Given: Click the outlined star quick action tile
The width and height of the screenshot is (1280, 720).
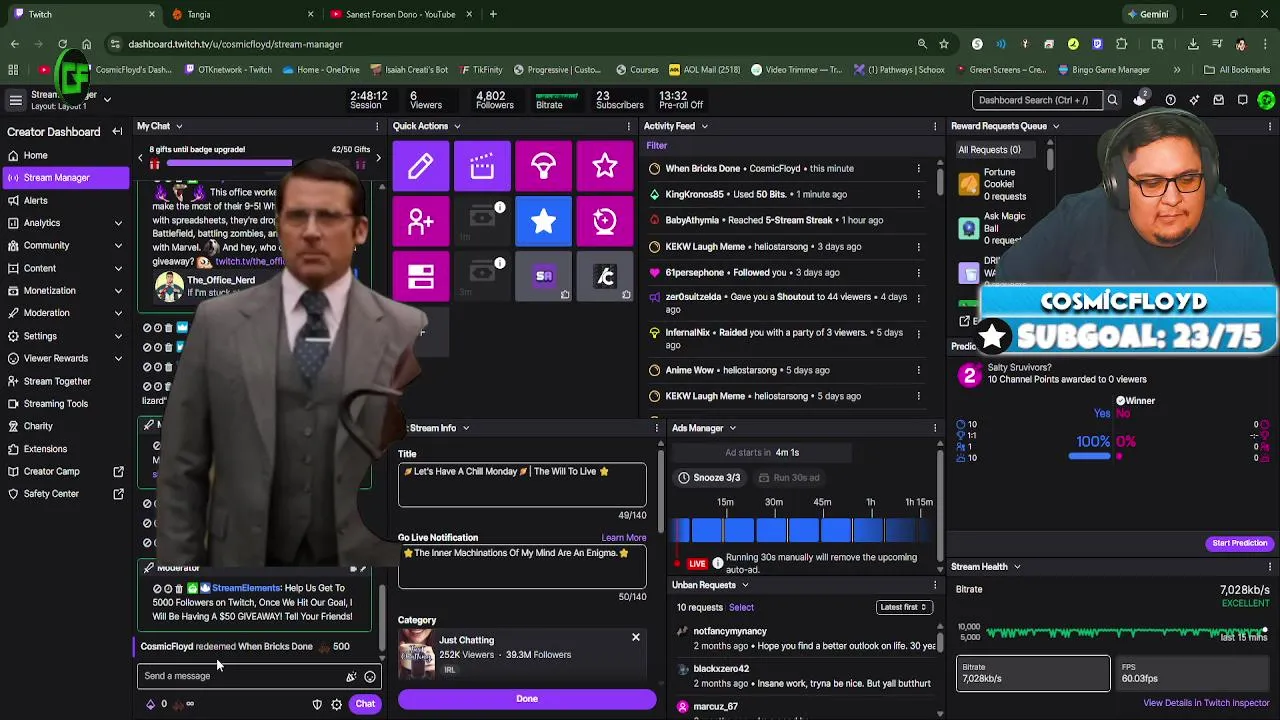Looking at the screenshot, I should (604, 167).
